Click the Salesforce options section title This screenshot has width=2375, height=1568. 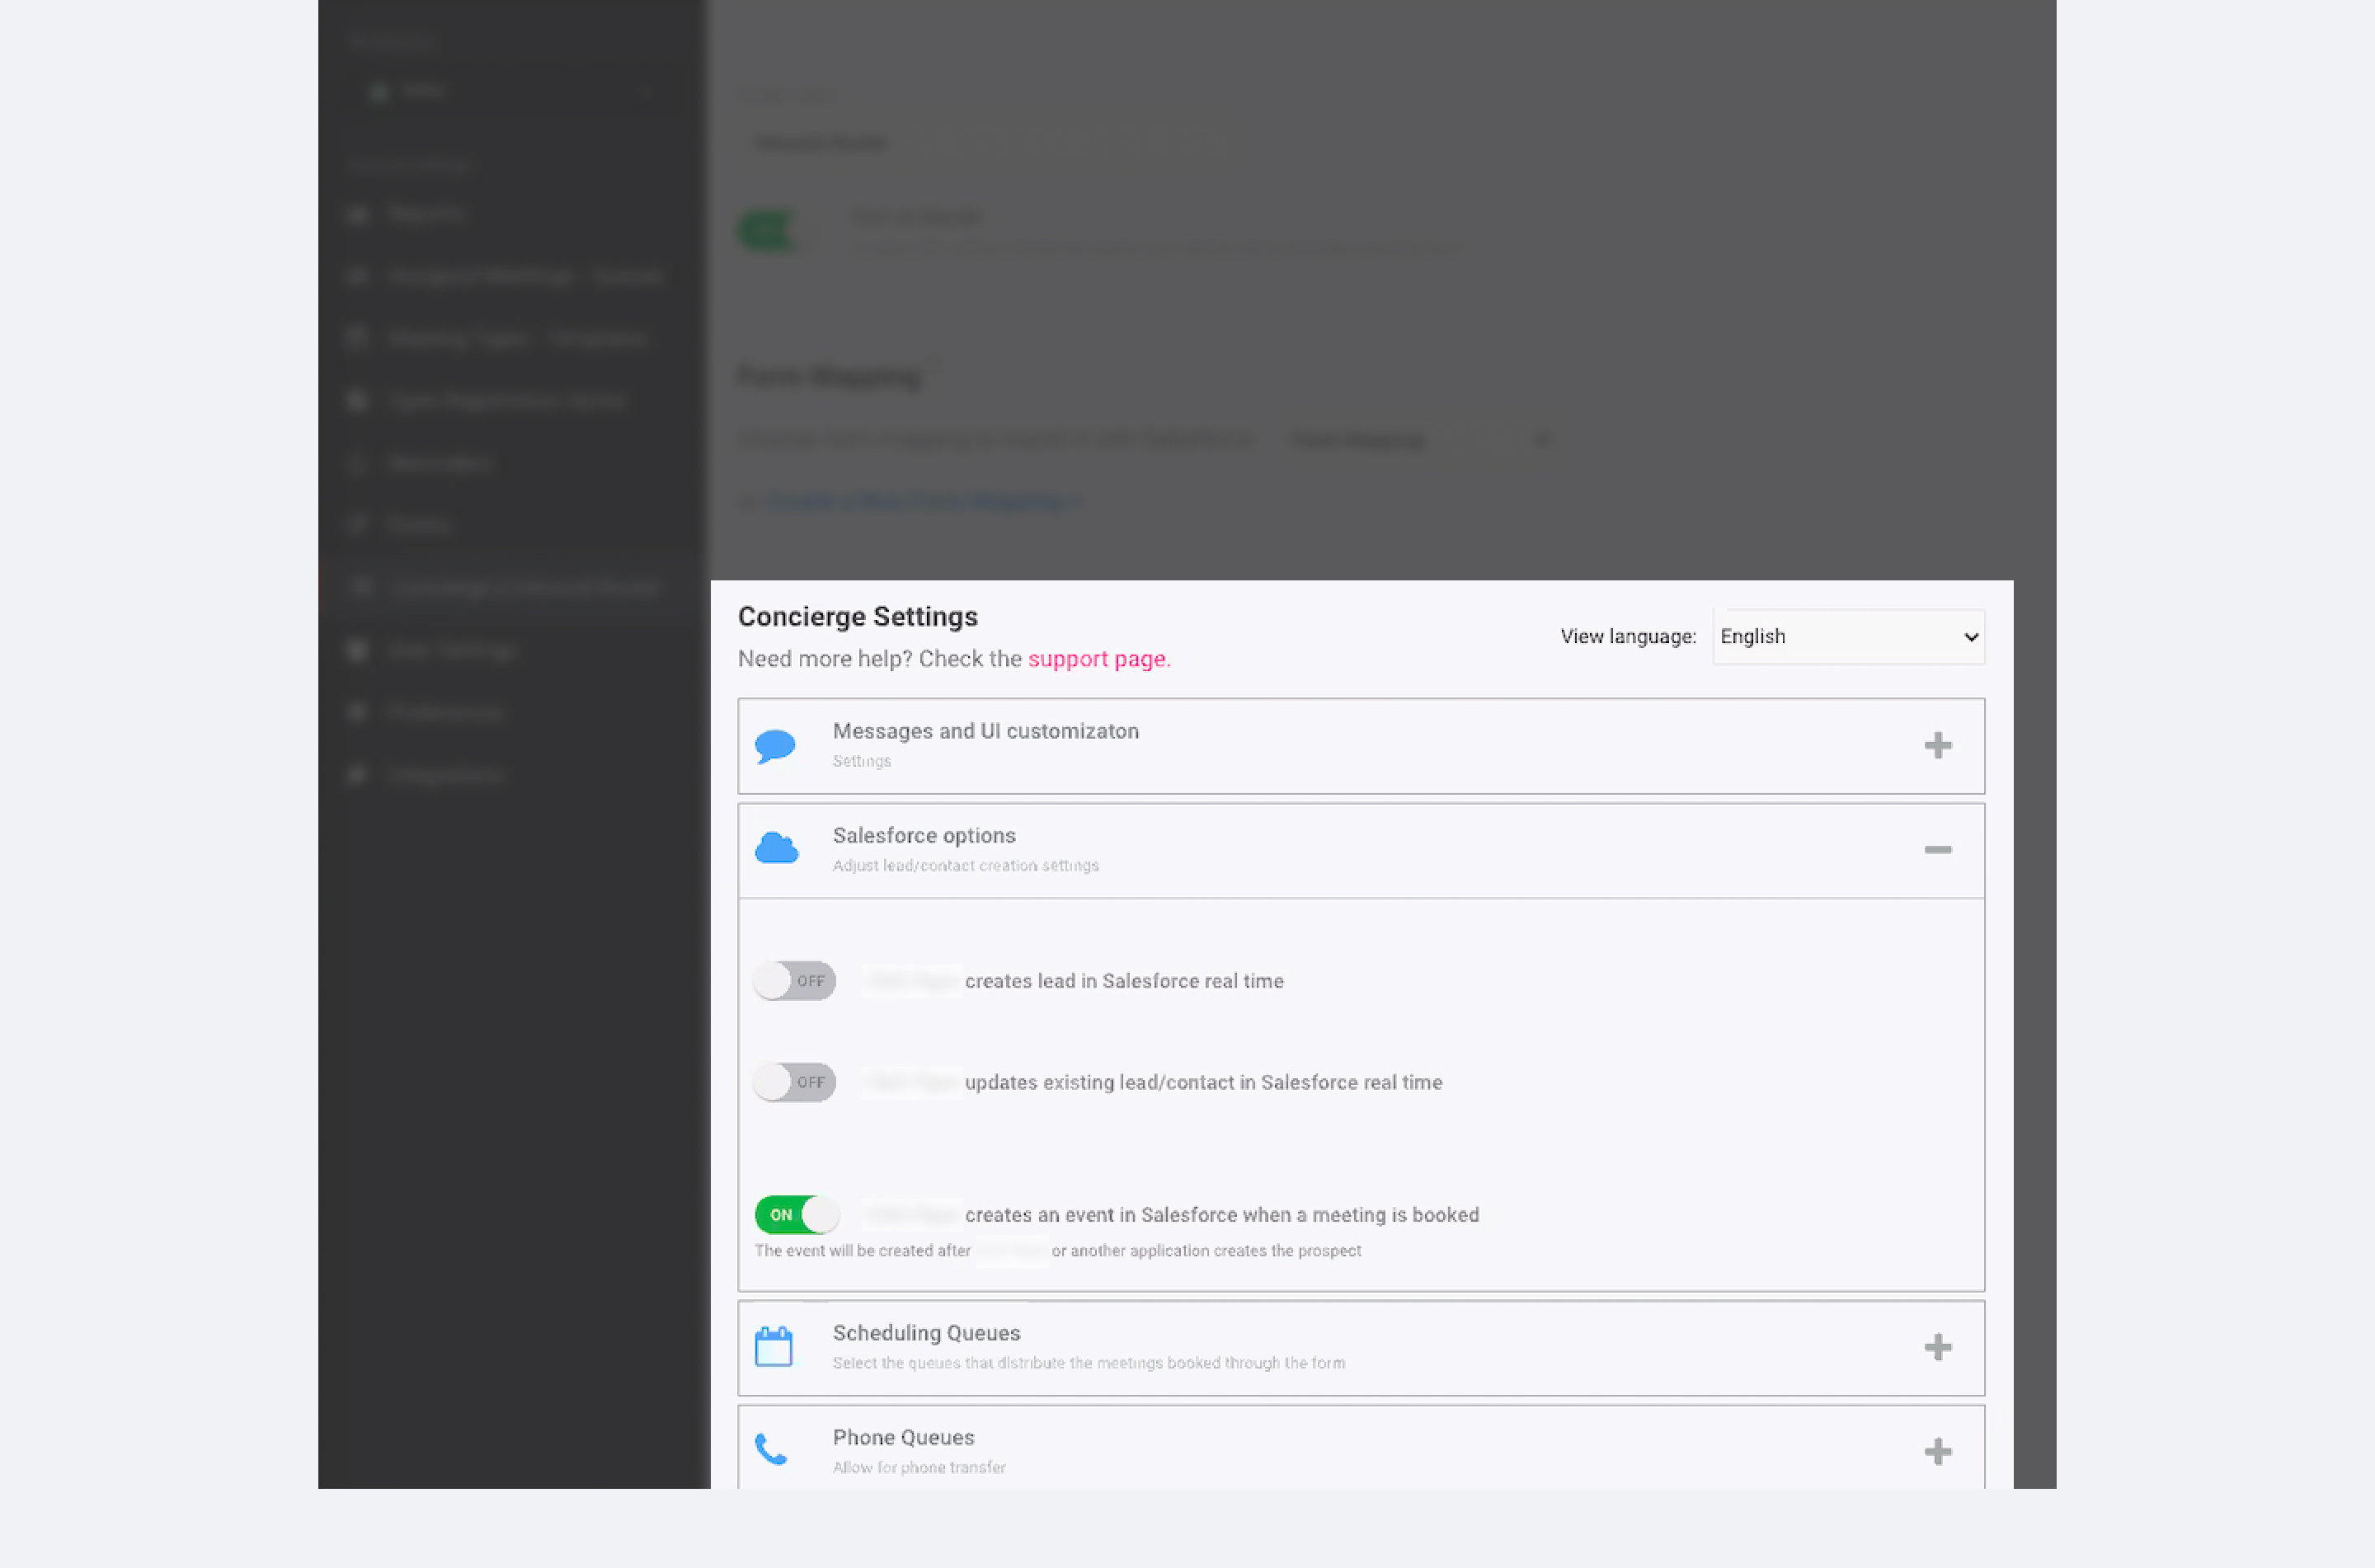coord(924,835)
